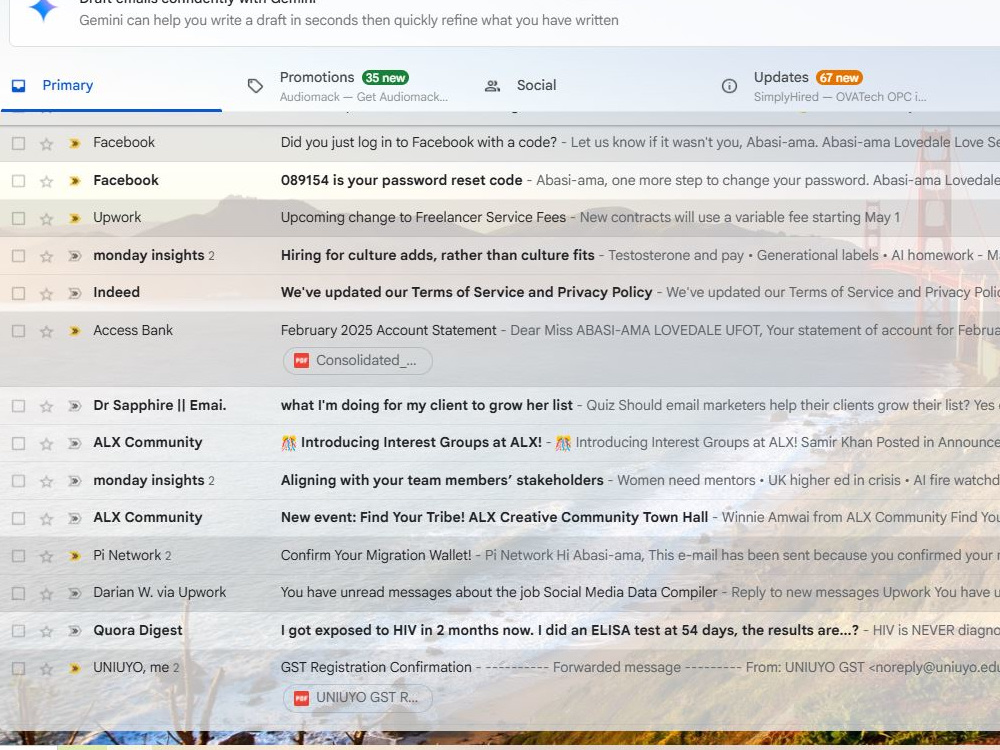This screenshot has width=1000, height=750.
Task: Open 'Hiring for culture adds' email
Action: (x=500, y=256)
